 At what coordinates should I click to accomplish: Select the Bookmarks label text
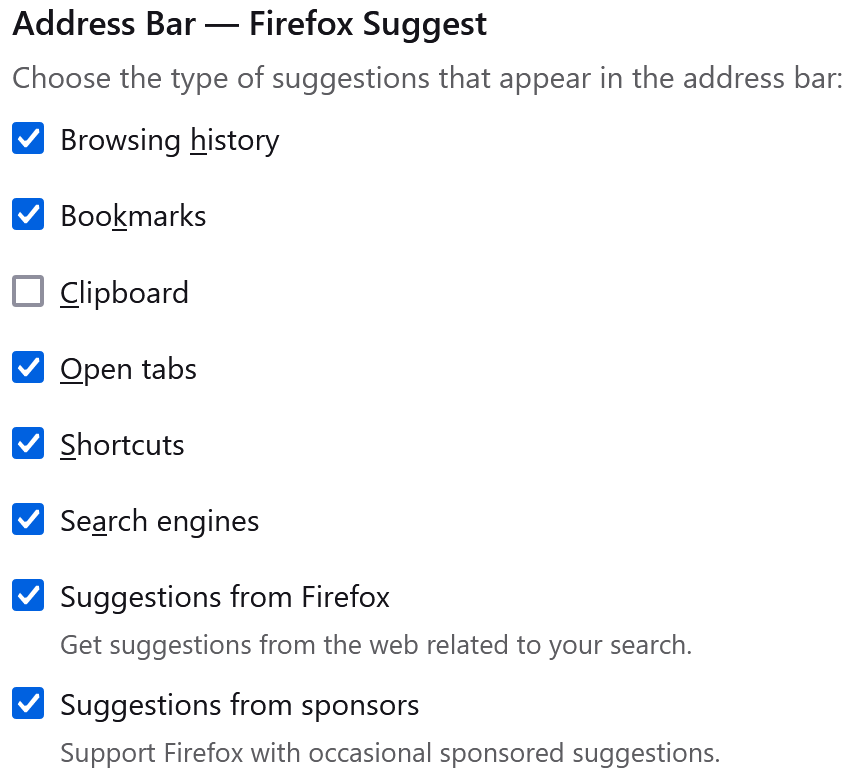(133, 216)
